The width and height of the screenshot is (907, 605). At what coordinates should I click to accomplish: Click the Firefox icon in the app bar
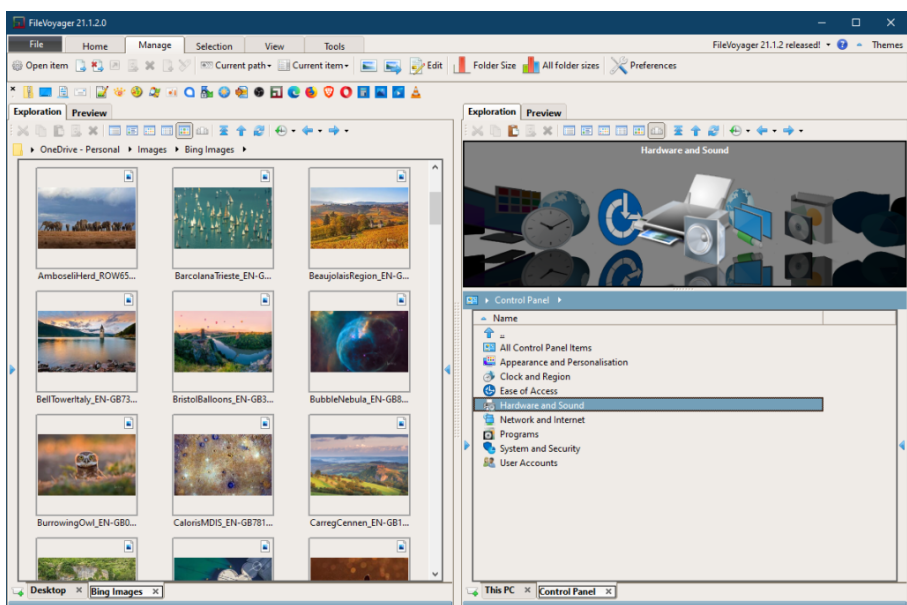[311, 92]
